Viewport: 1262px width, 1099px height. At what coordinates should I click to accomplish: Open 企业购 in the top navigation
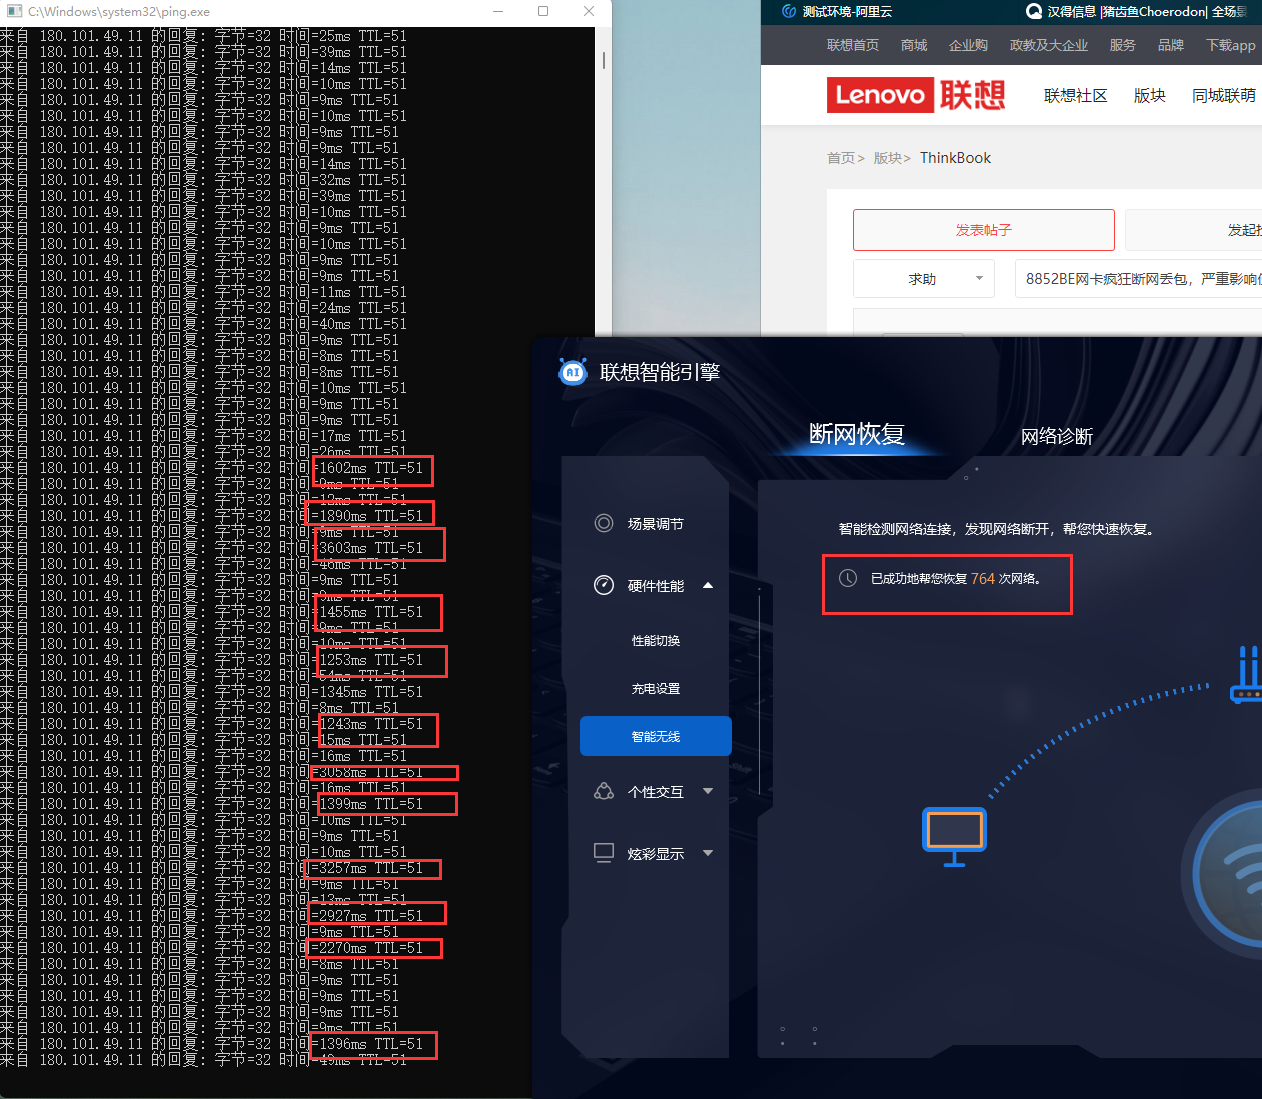(968, 45)
